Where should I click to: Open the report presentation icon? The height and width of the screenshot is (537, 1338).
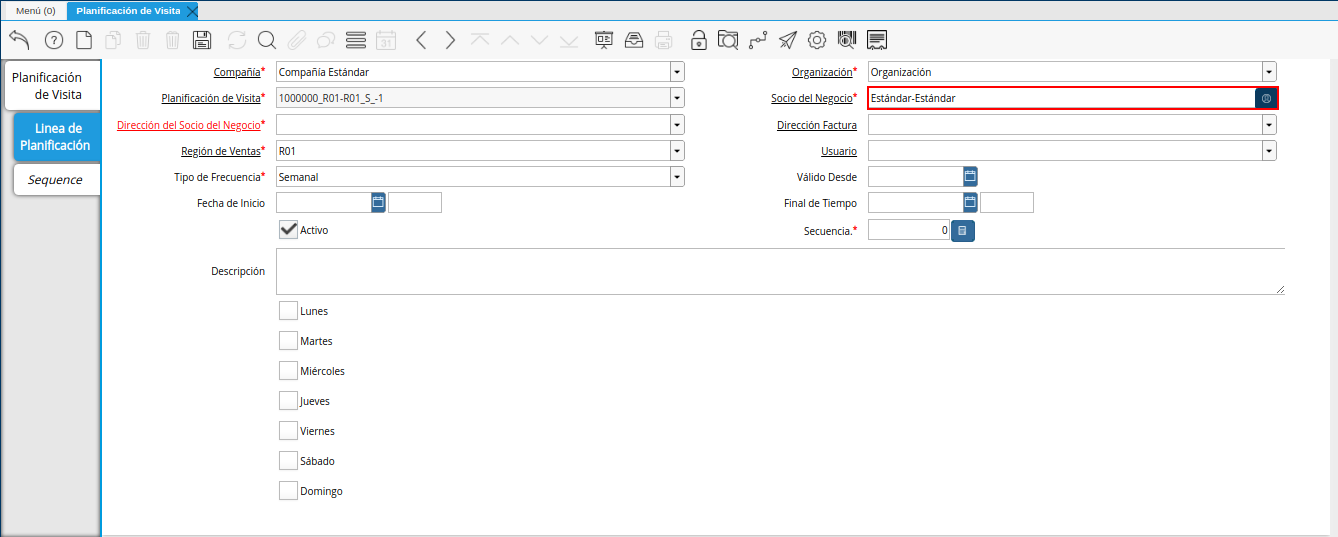(x=604, y=40)
